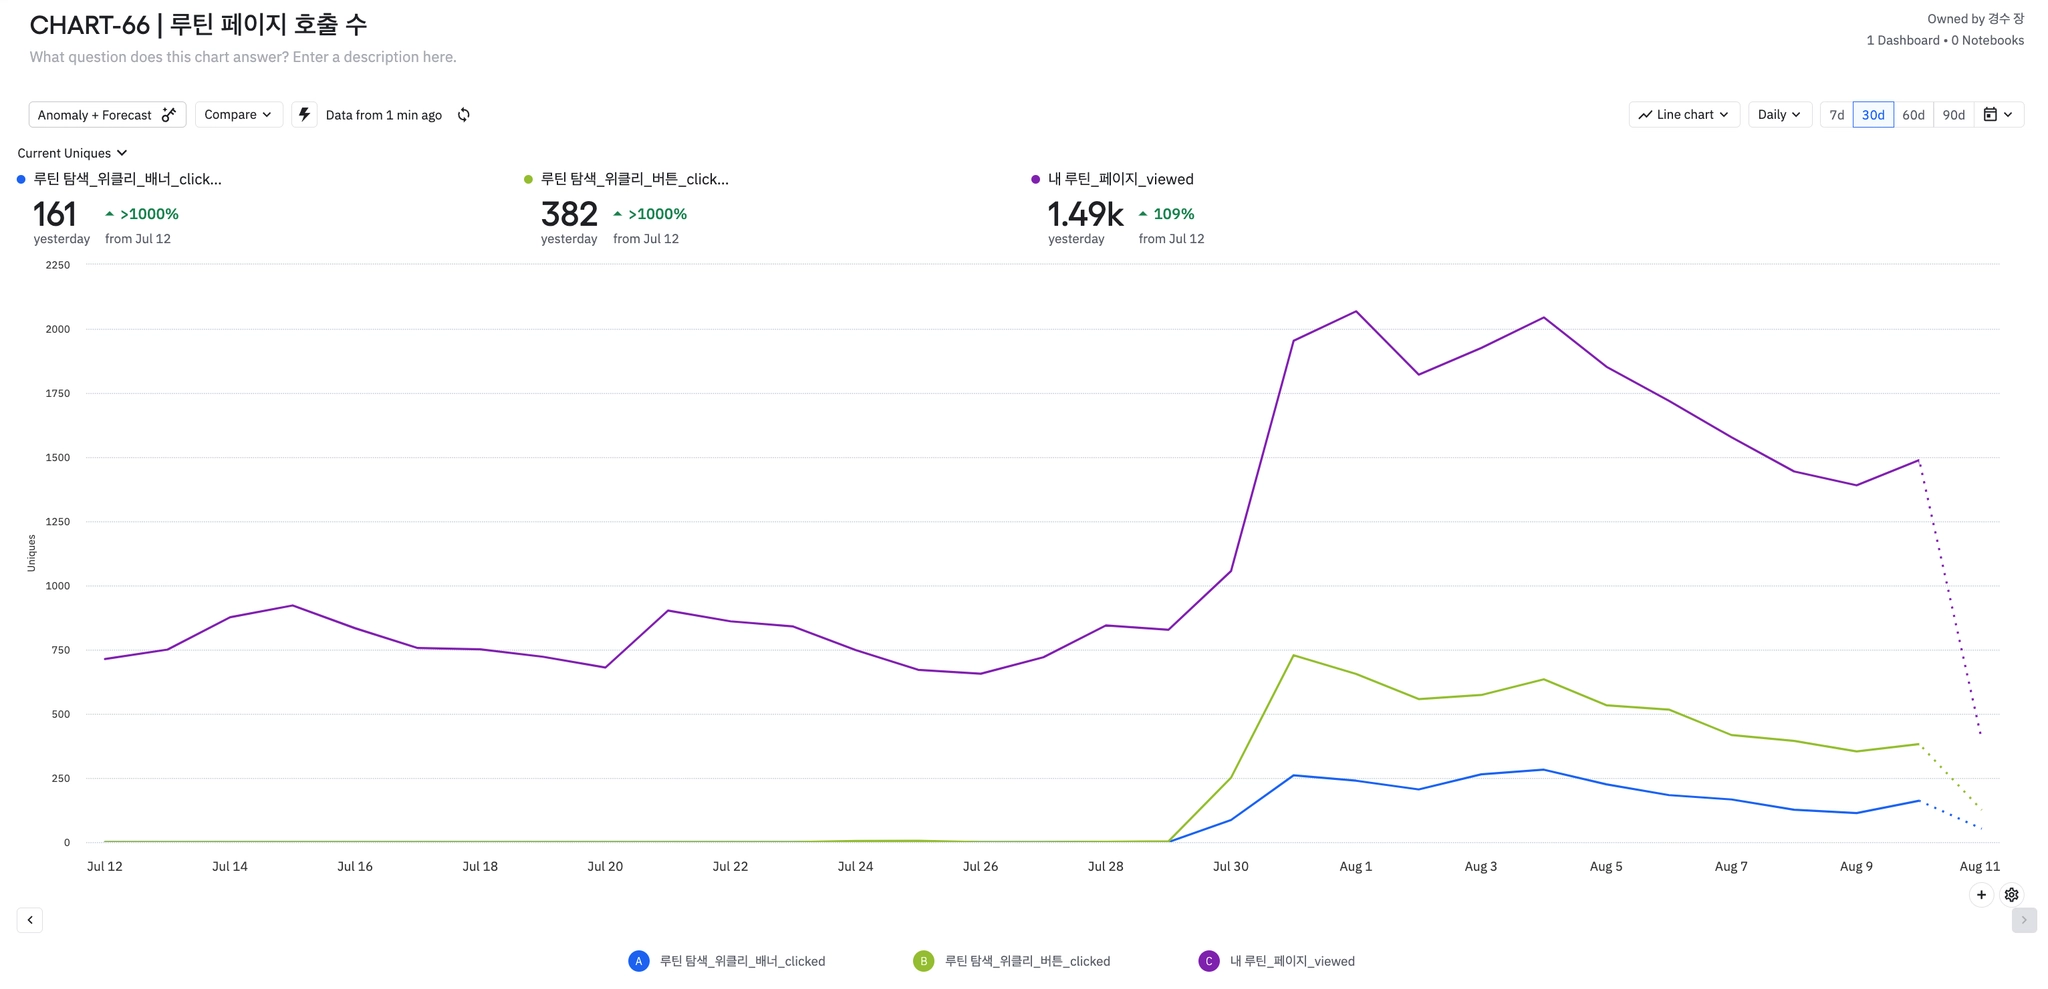The image size is (2048, 989).
Task: Click the Anomaly + Forecast button
Action: 107,115
